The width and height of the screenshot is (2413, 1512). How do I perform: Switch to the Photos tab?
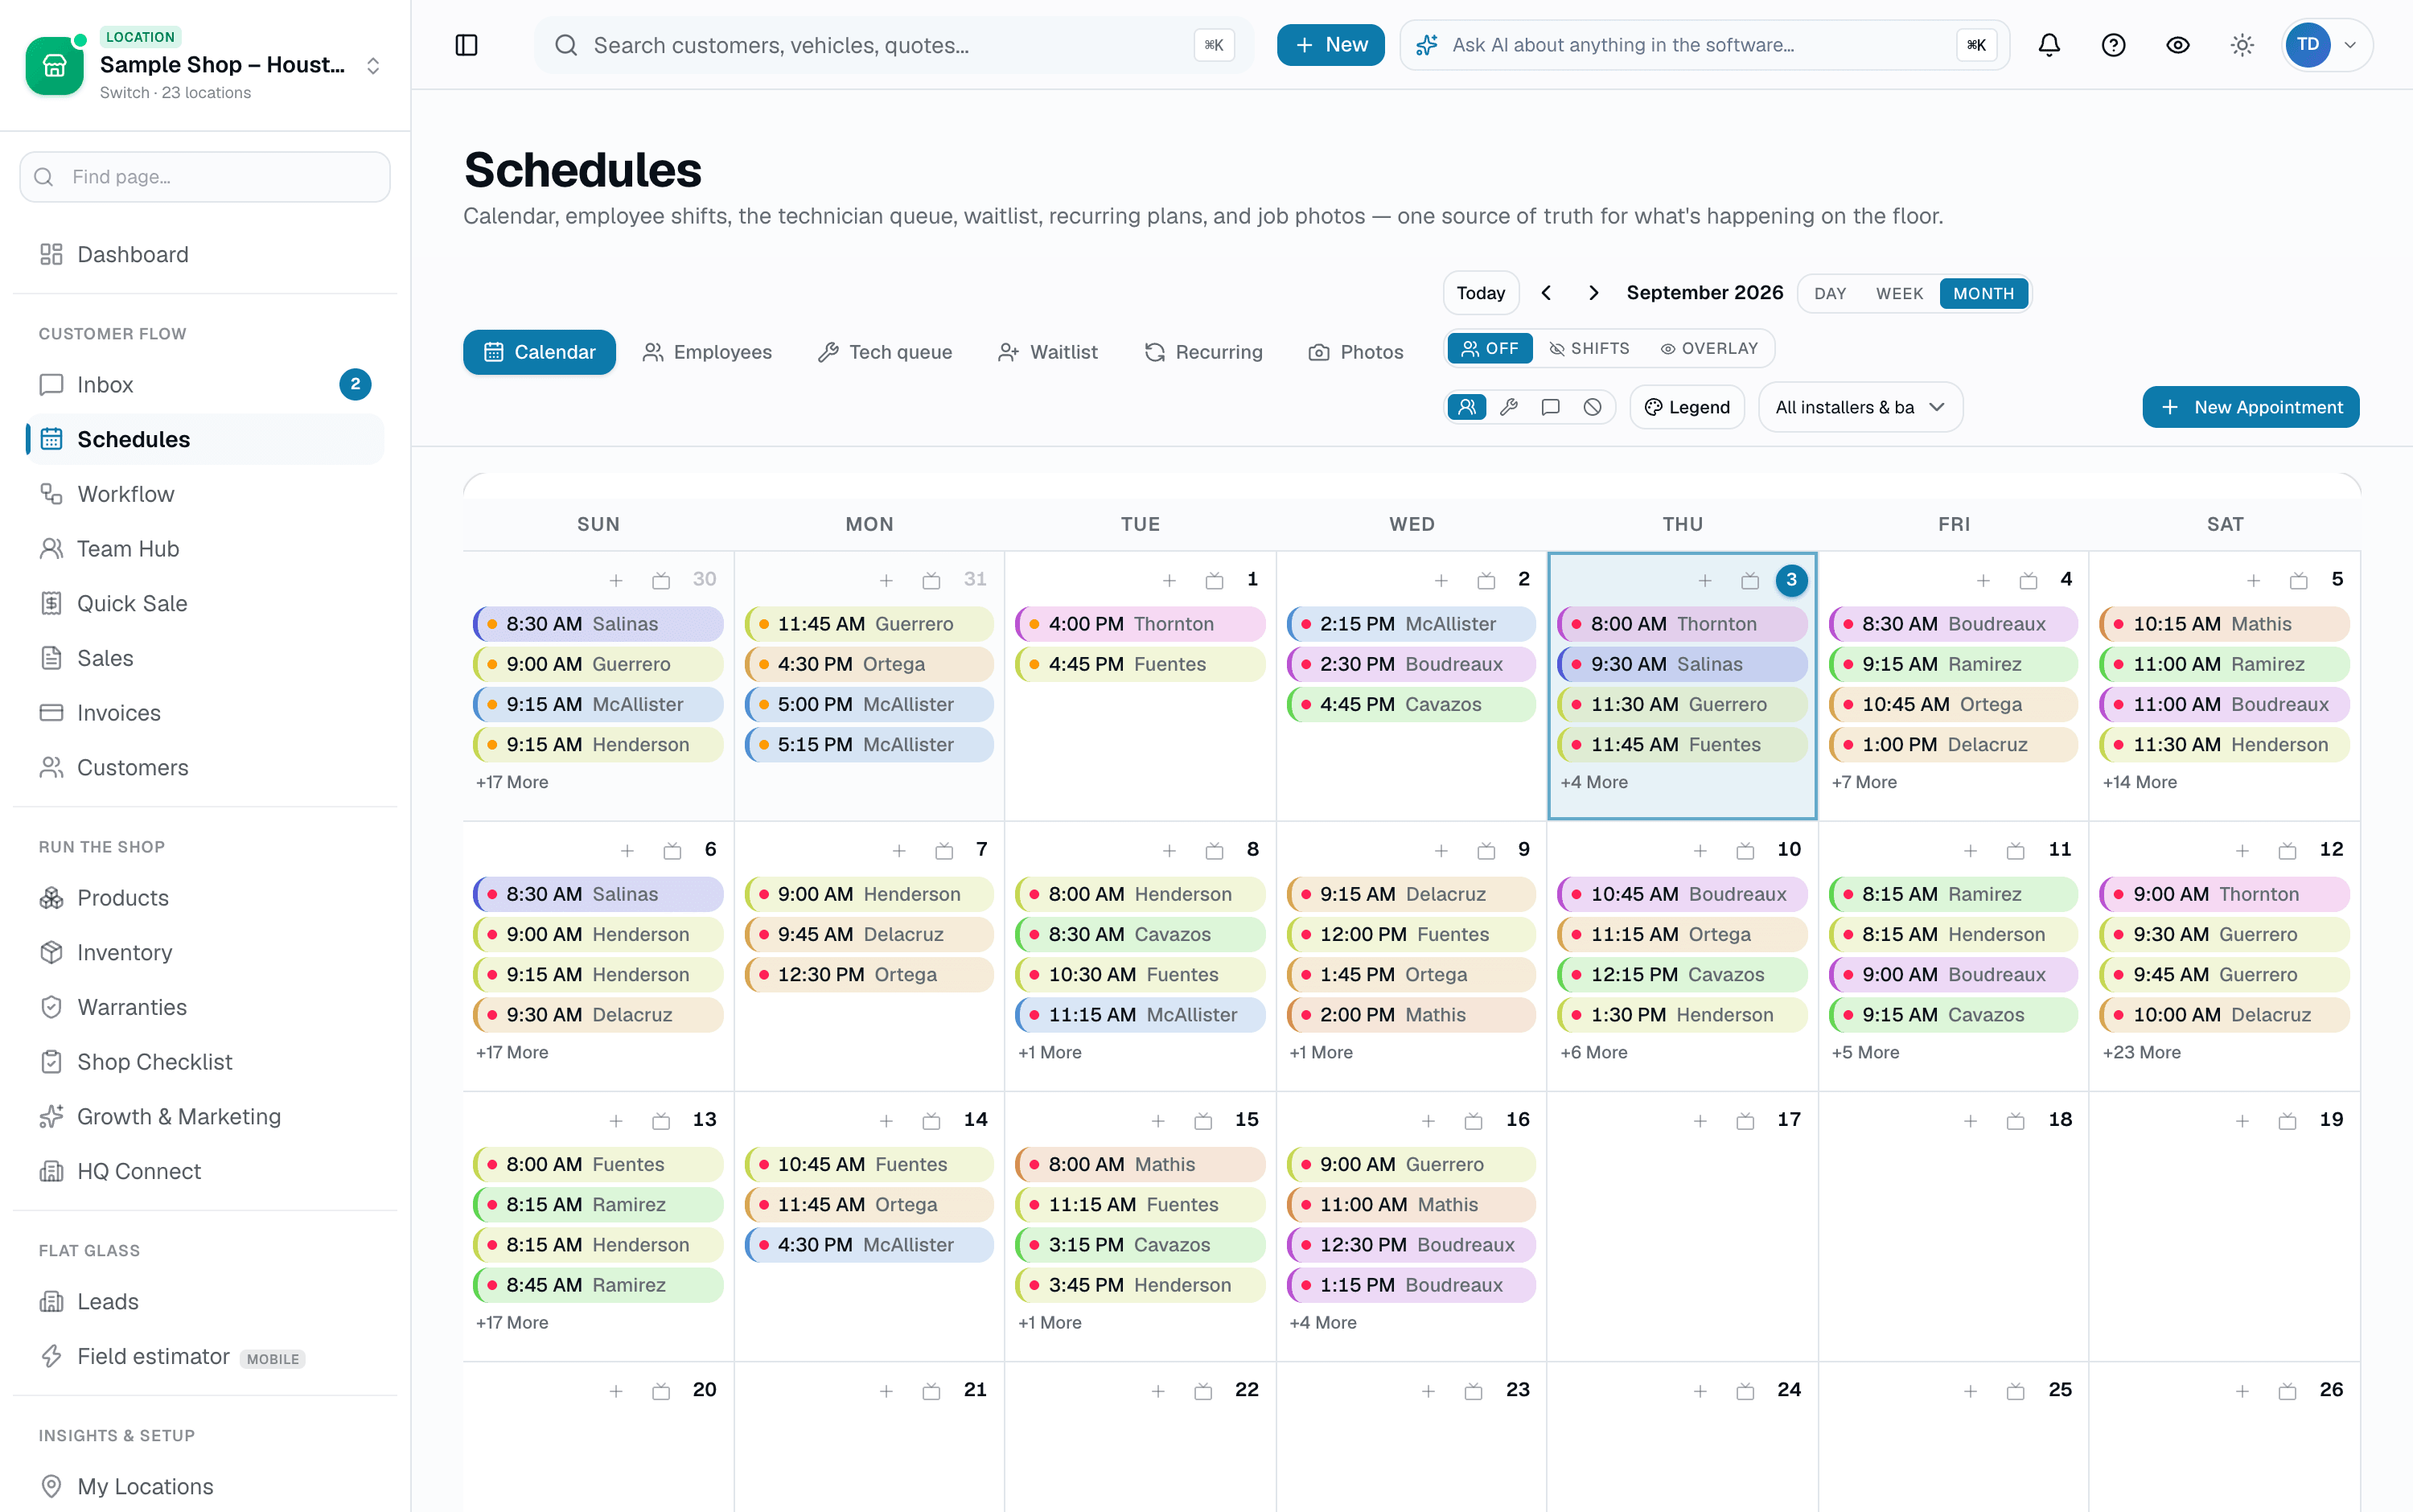click(x=1356, y=352)
